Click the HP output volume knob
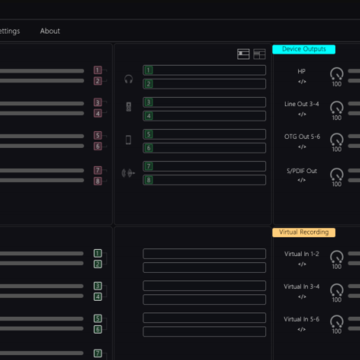This screenshot has height=360, width=360. tap(337, 74)
